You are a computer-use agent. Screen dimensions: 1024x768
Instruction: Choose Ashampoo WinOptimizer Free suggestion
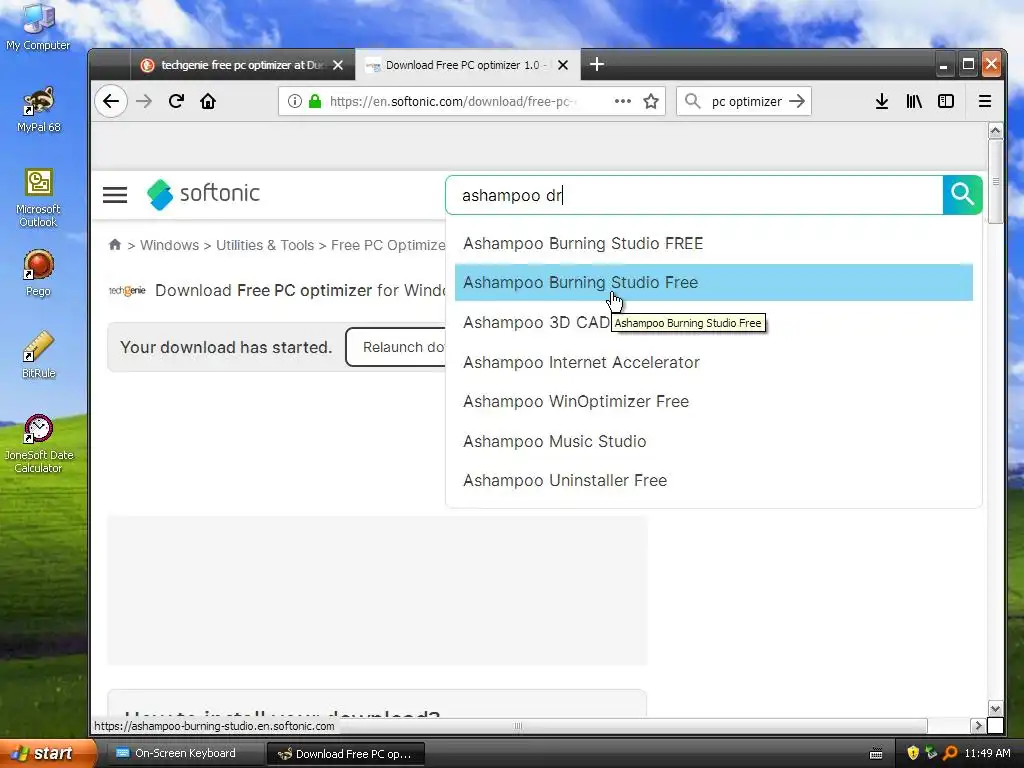pos(714,402)
